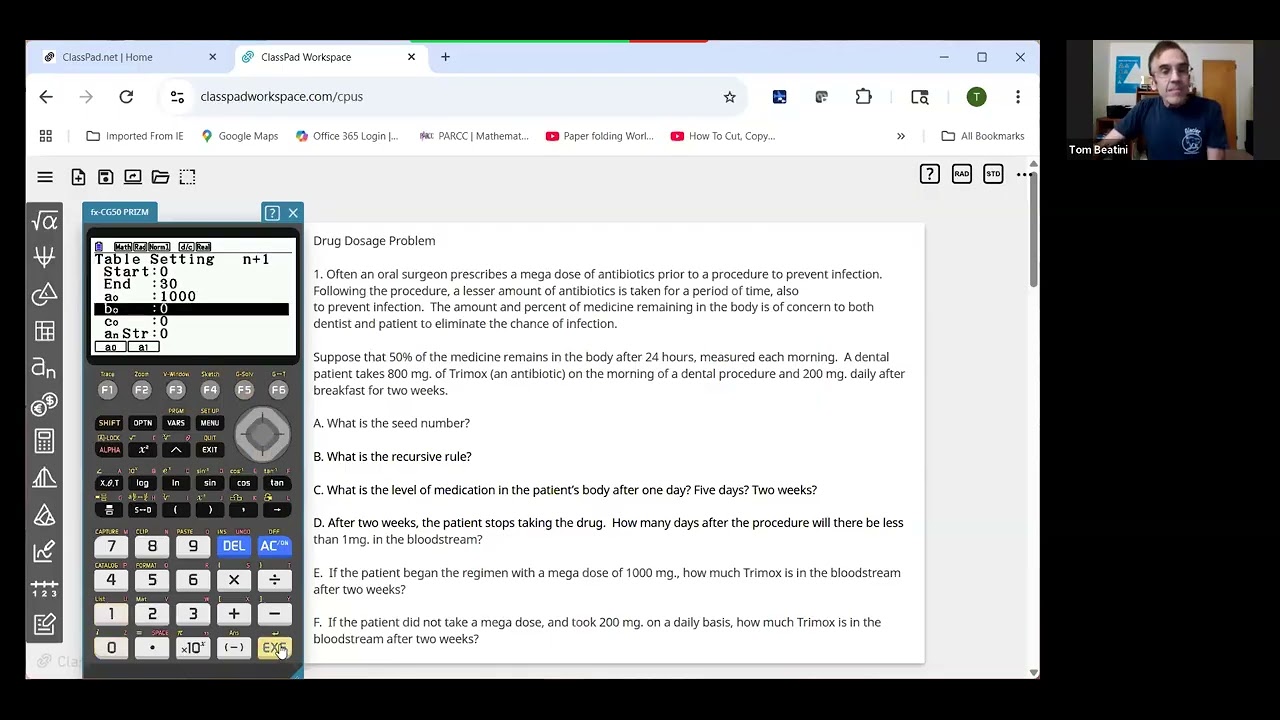The height and width of the screenshot is (720, 1280).
Task: Open the folder icon in toolbar
Action: pyautogui.click(x=160, y=177)
